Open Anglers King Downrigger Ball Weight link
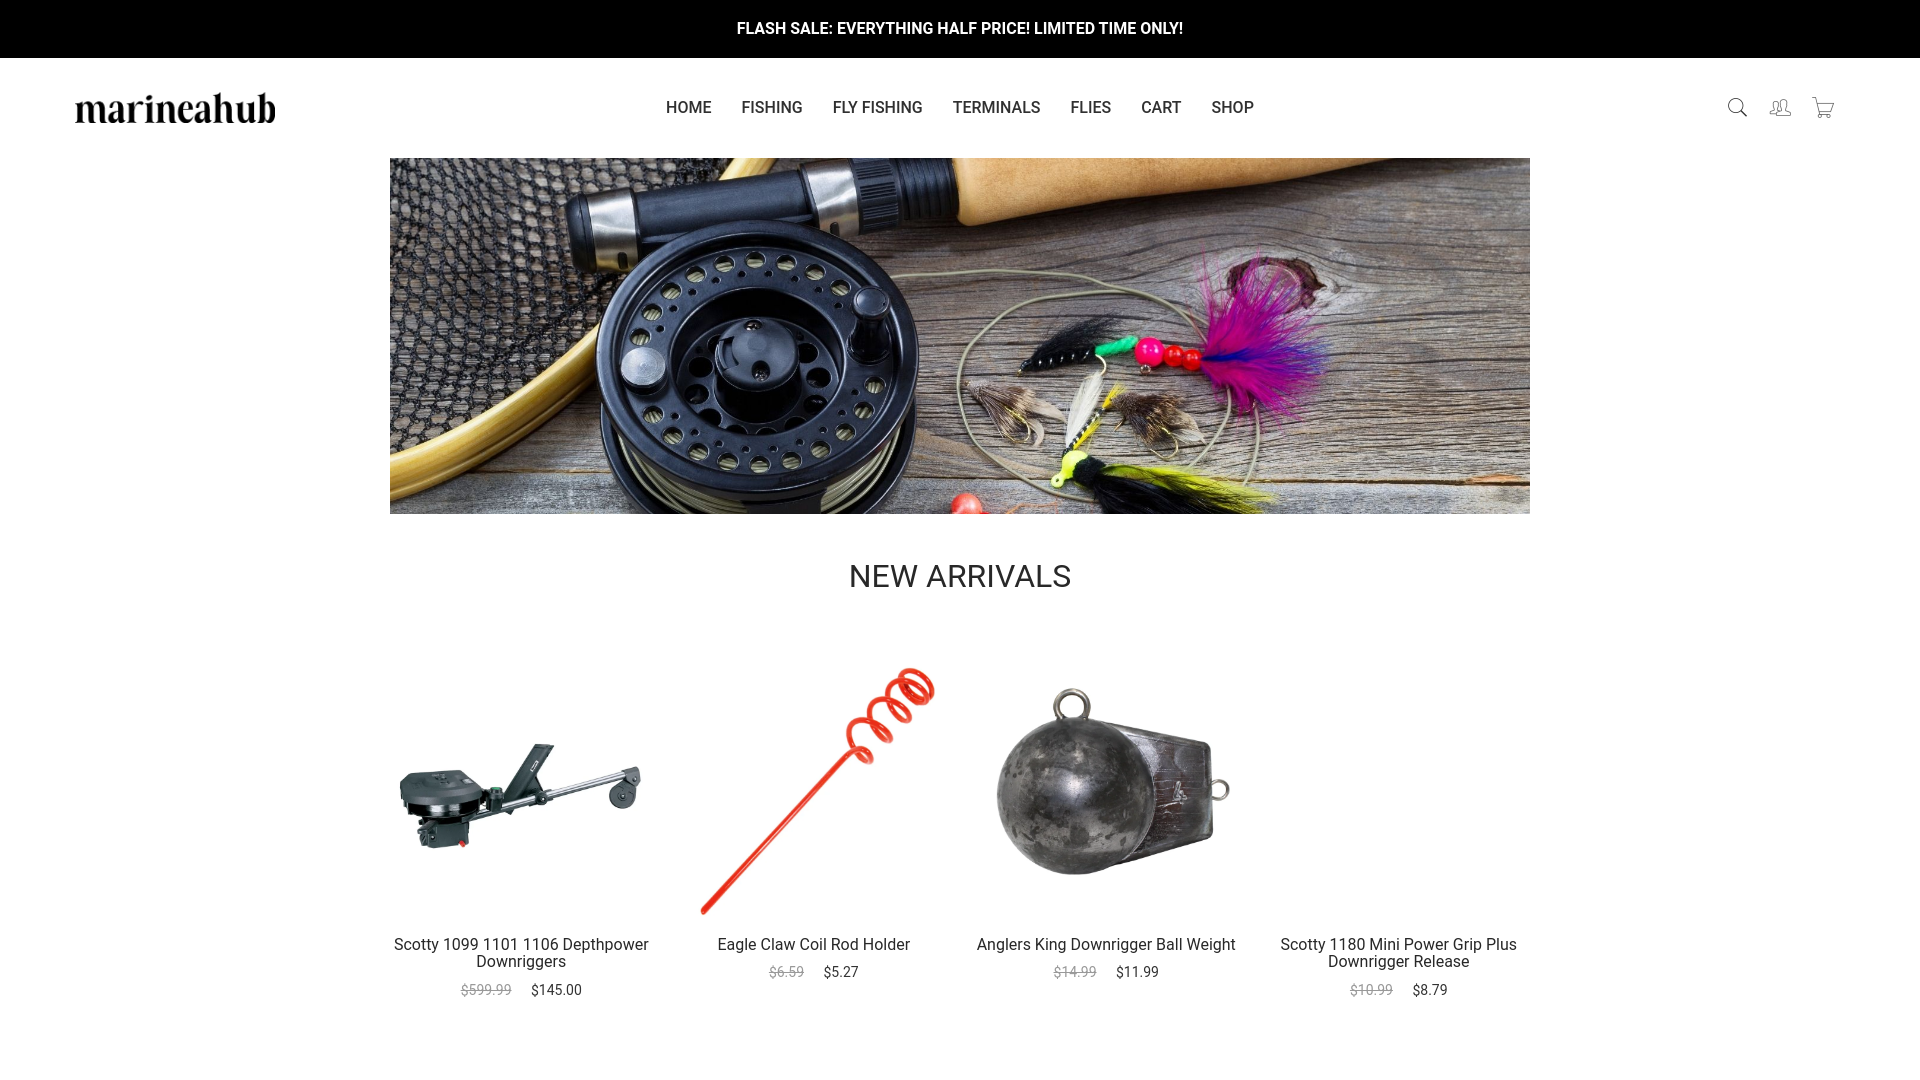This screenshot has width=1920, height=1080. 1106,945
